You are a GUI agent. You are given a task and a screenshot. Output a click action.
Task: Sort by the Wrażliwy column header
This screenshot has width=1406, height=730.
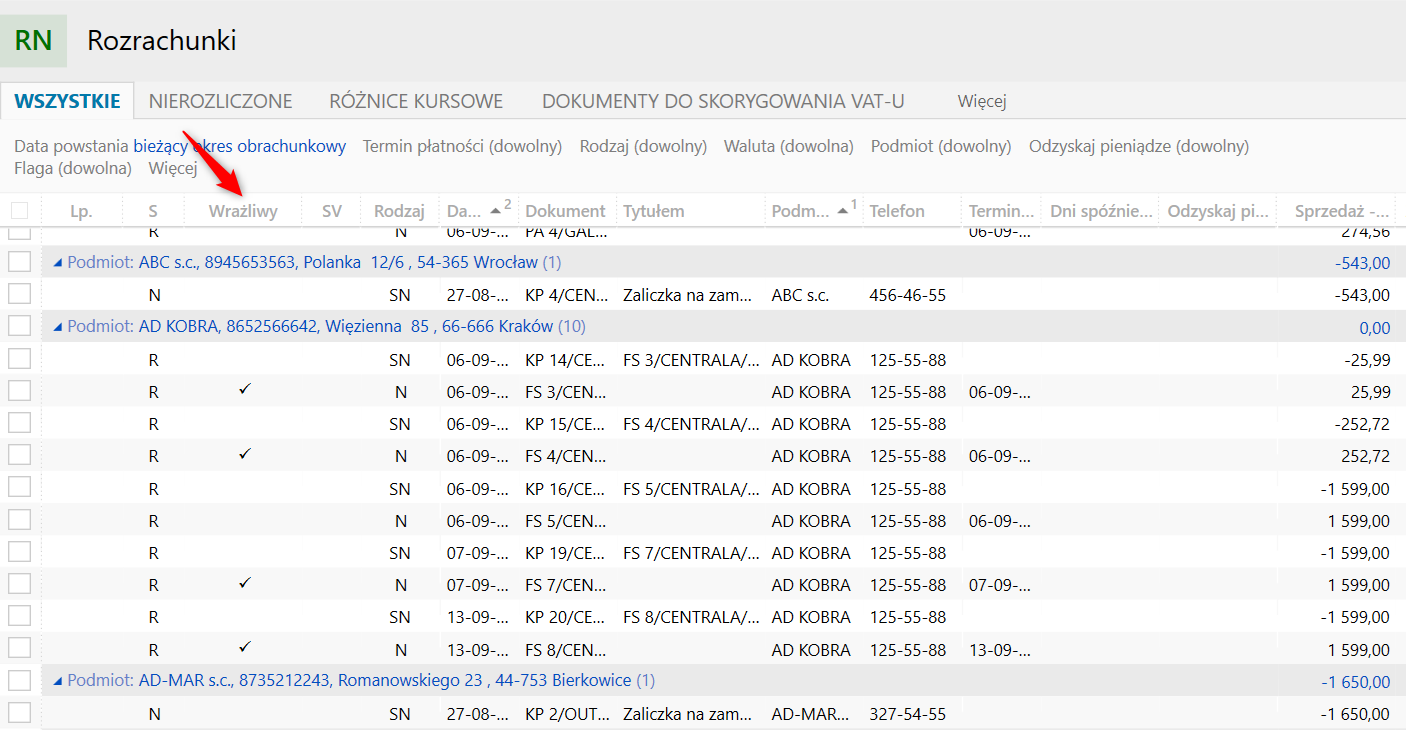pyautogui.click(x=243, y=211)
